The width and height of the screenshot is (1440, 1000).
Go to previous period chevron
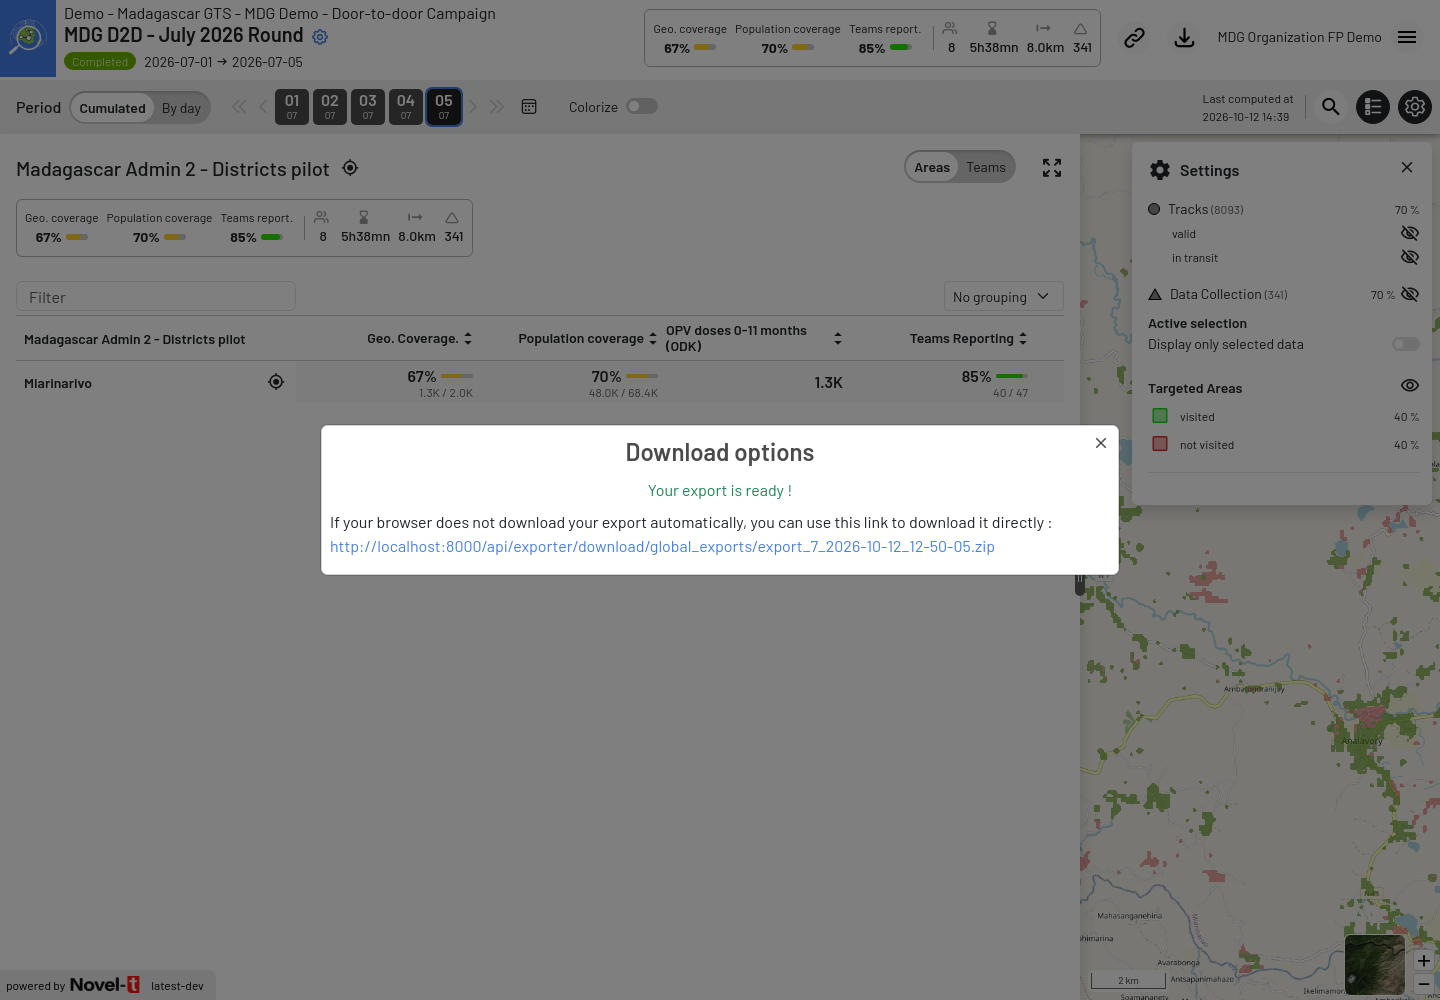[263, 107]
